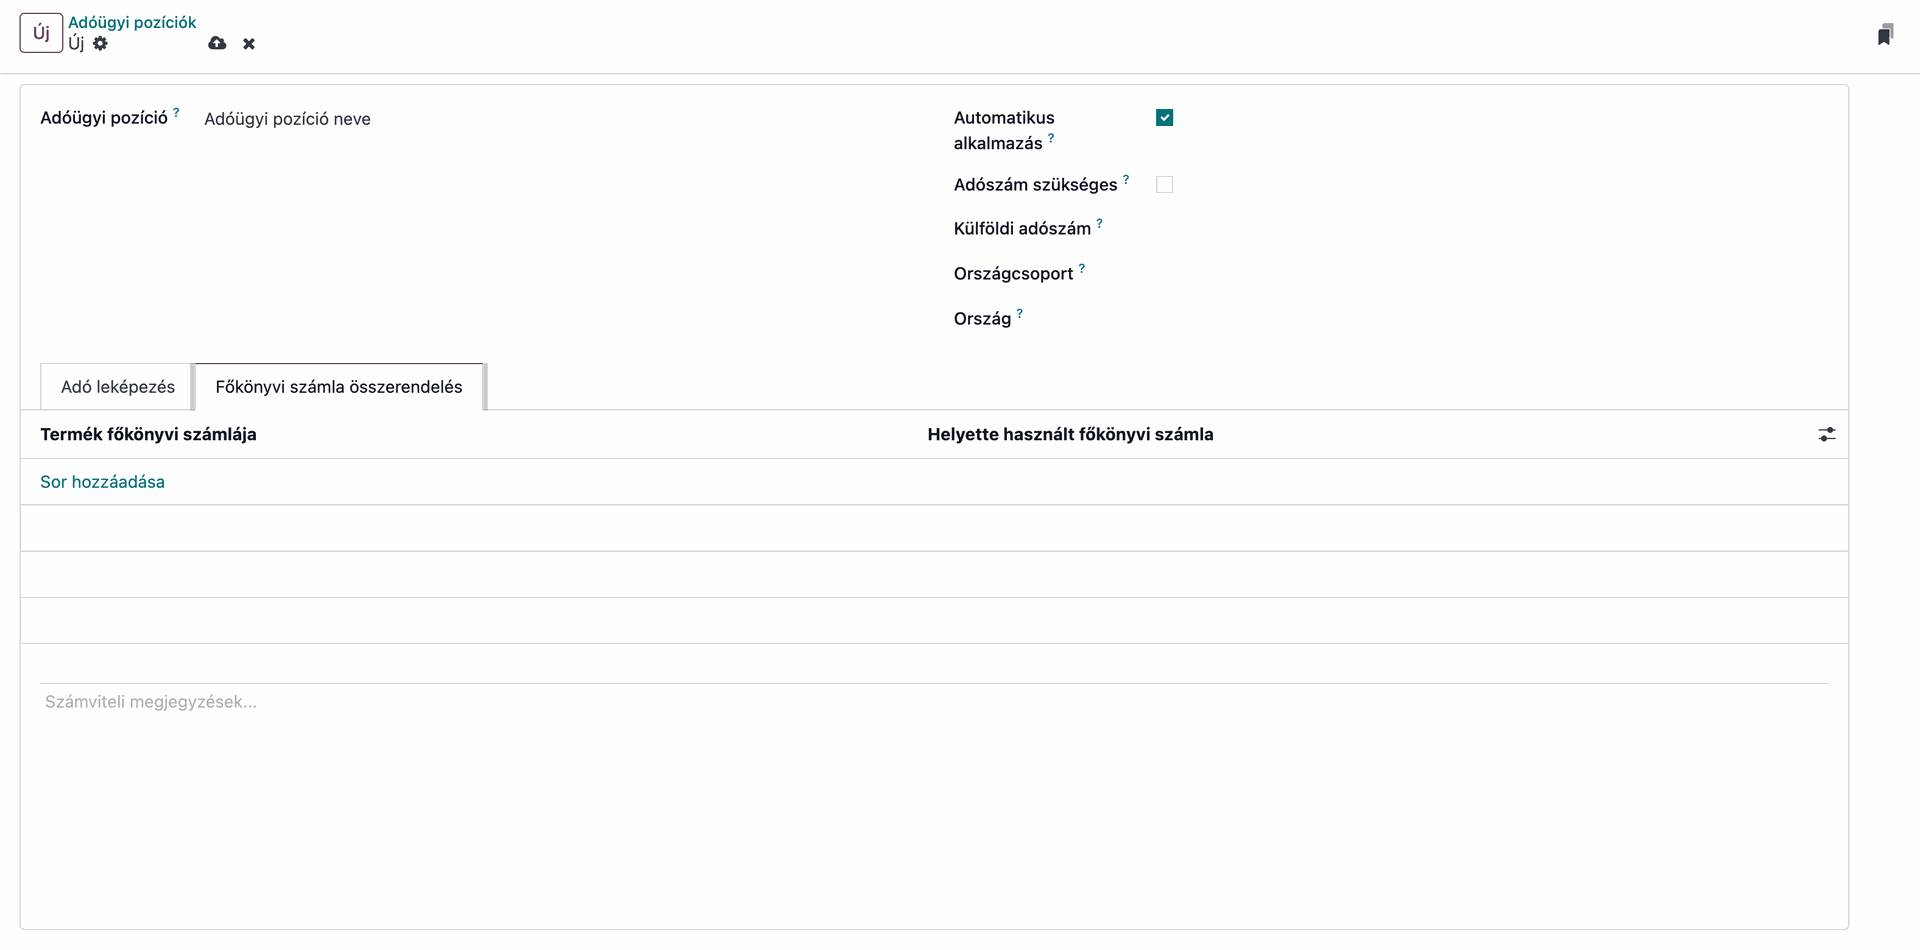This screenshot has width=1920, height=950.
Task: Focus the Számviteli megjegyzések notes field
Action: [934, 702]
